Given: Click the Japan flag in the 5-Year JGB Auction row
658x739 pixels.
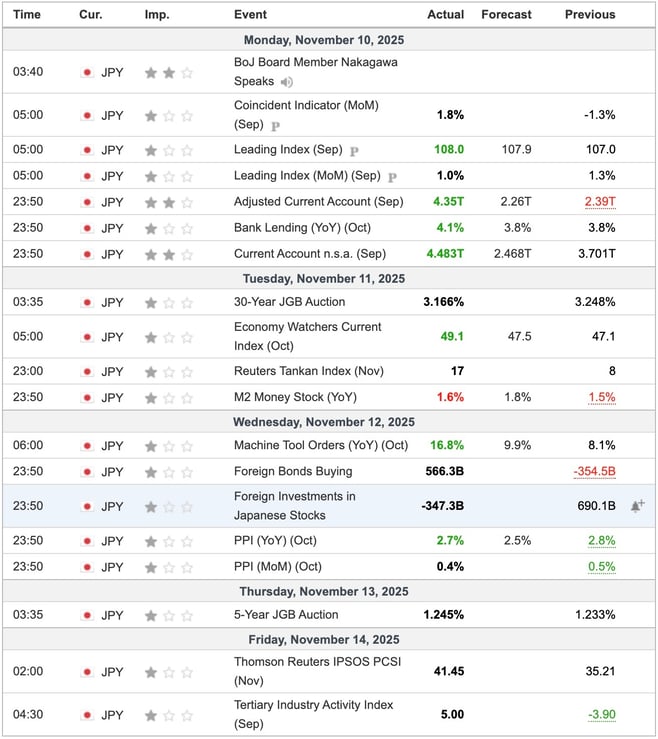Looking at the screenshot, I should click(87, 615).
